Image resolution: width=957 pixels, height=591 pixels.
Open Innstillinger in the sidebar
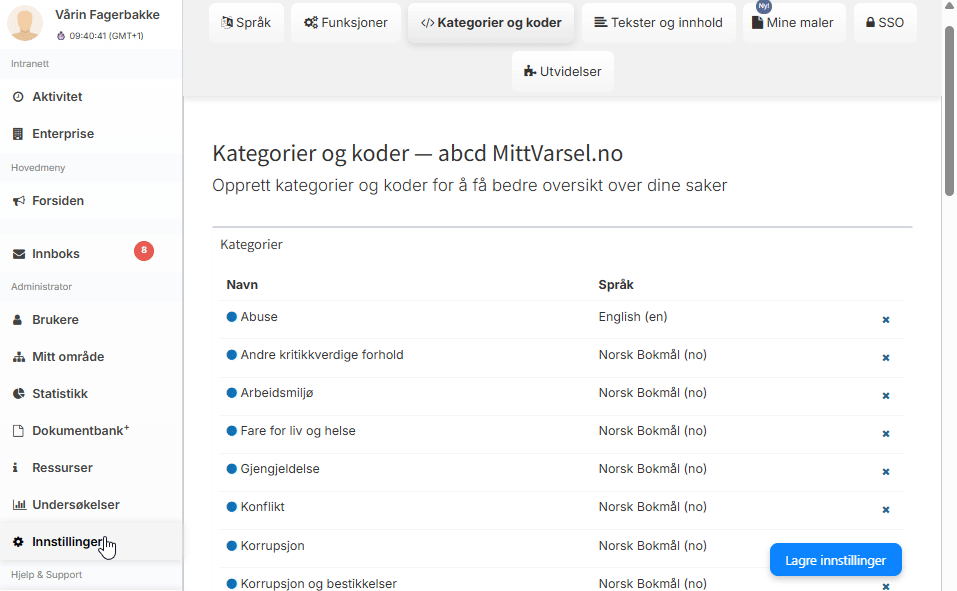click(x=67, y=542)
